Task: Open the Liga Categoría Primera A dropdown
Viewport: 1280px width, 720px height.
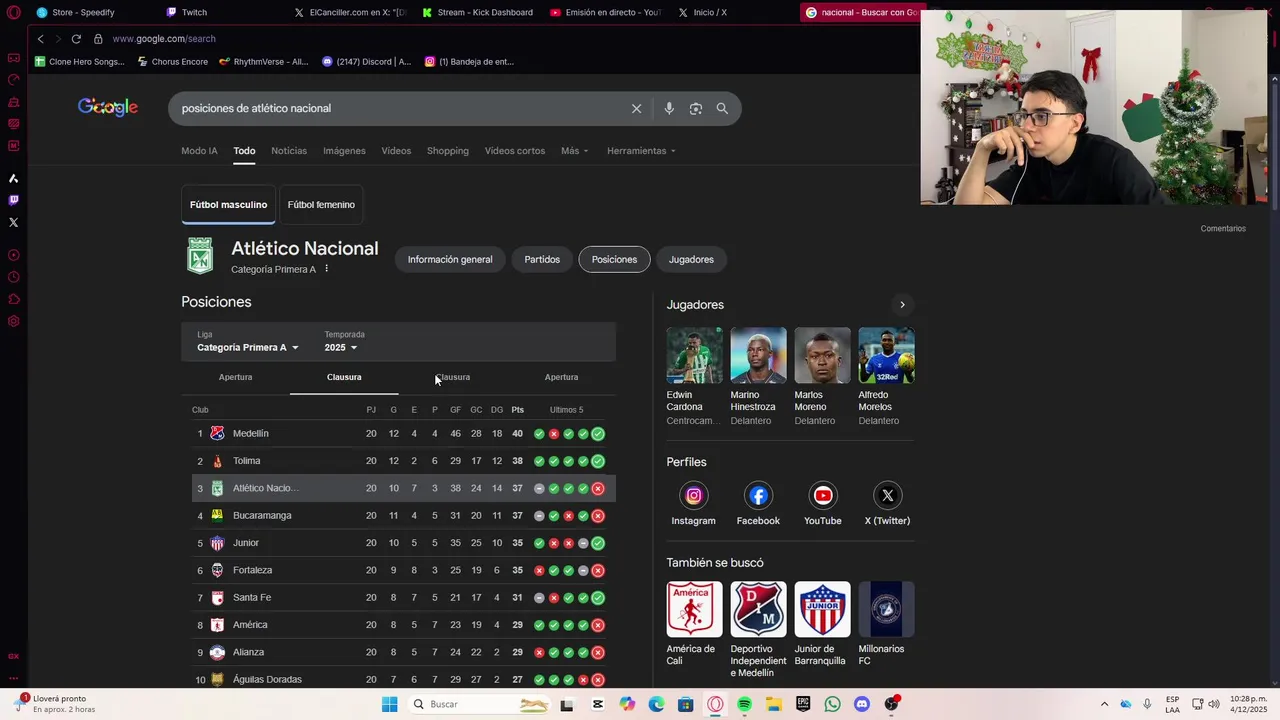Action: pyautogui.click(x=248, y=347)
